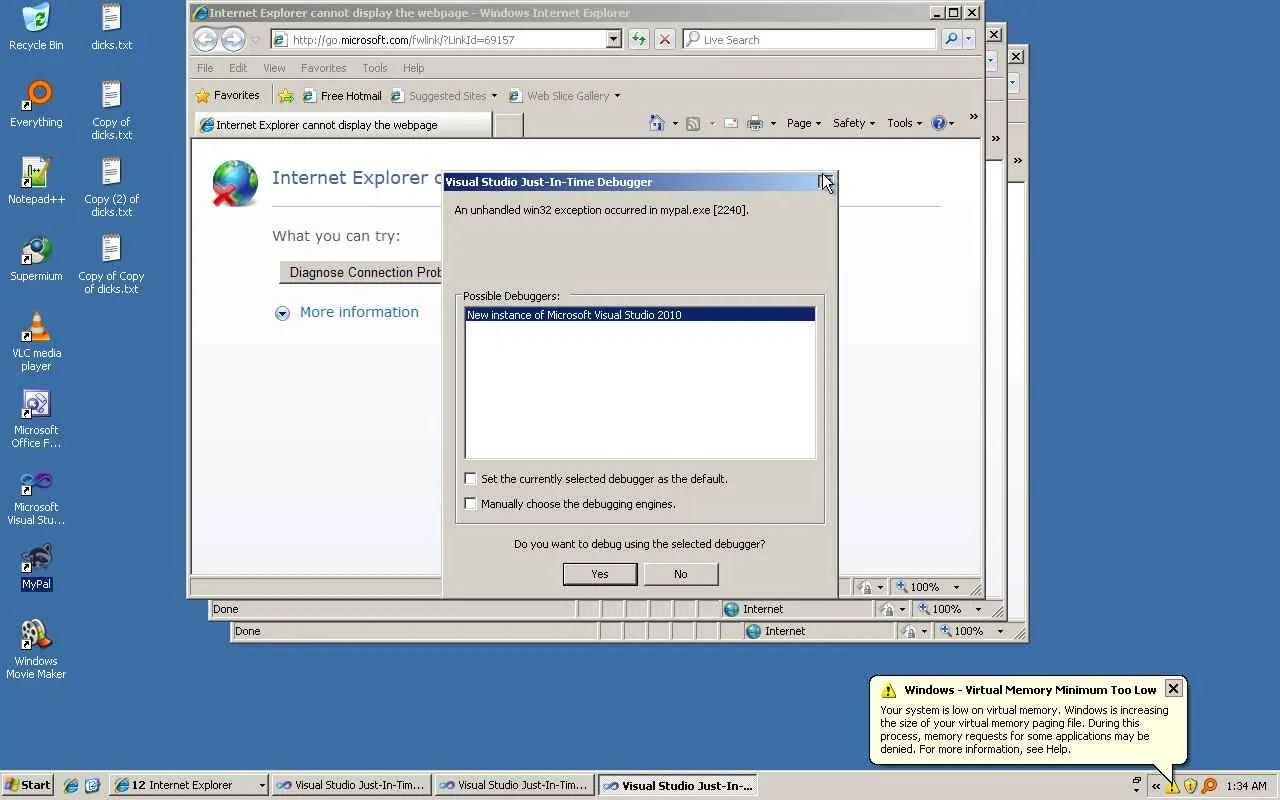Open the Tools menu in the menu bar

[375, 68]
